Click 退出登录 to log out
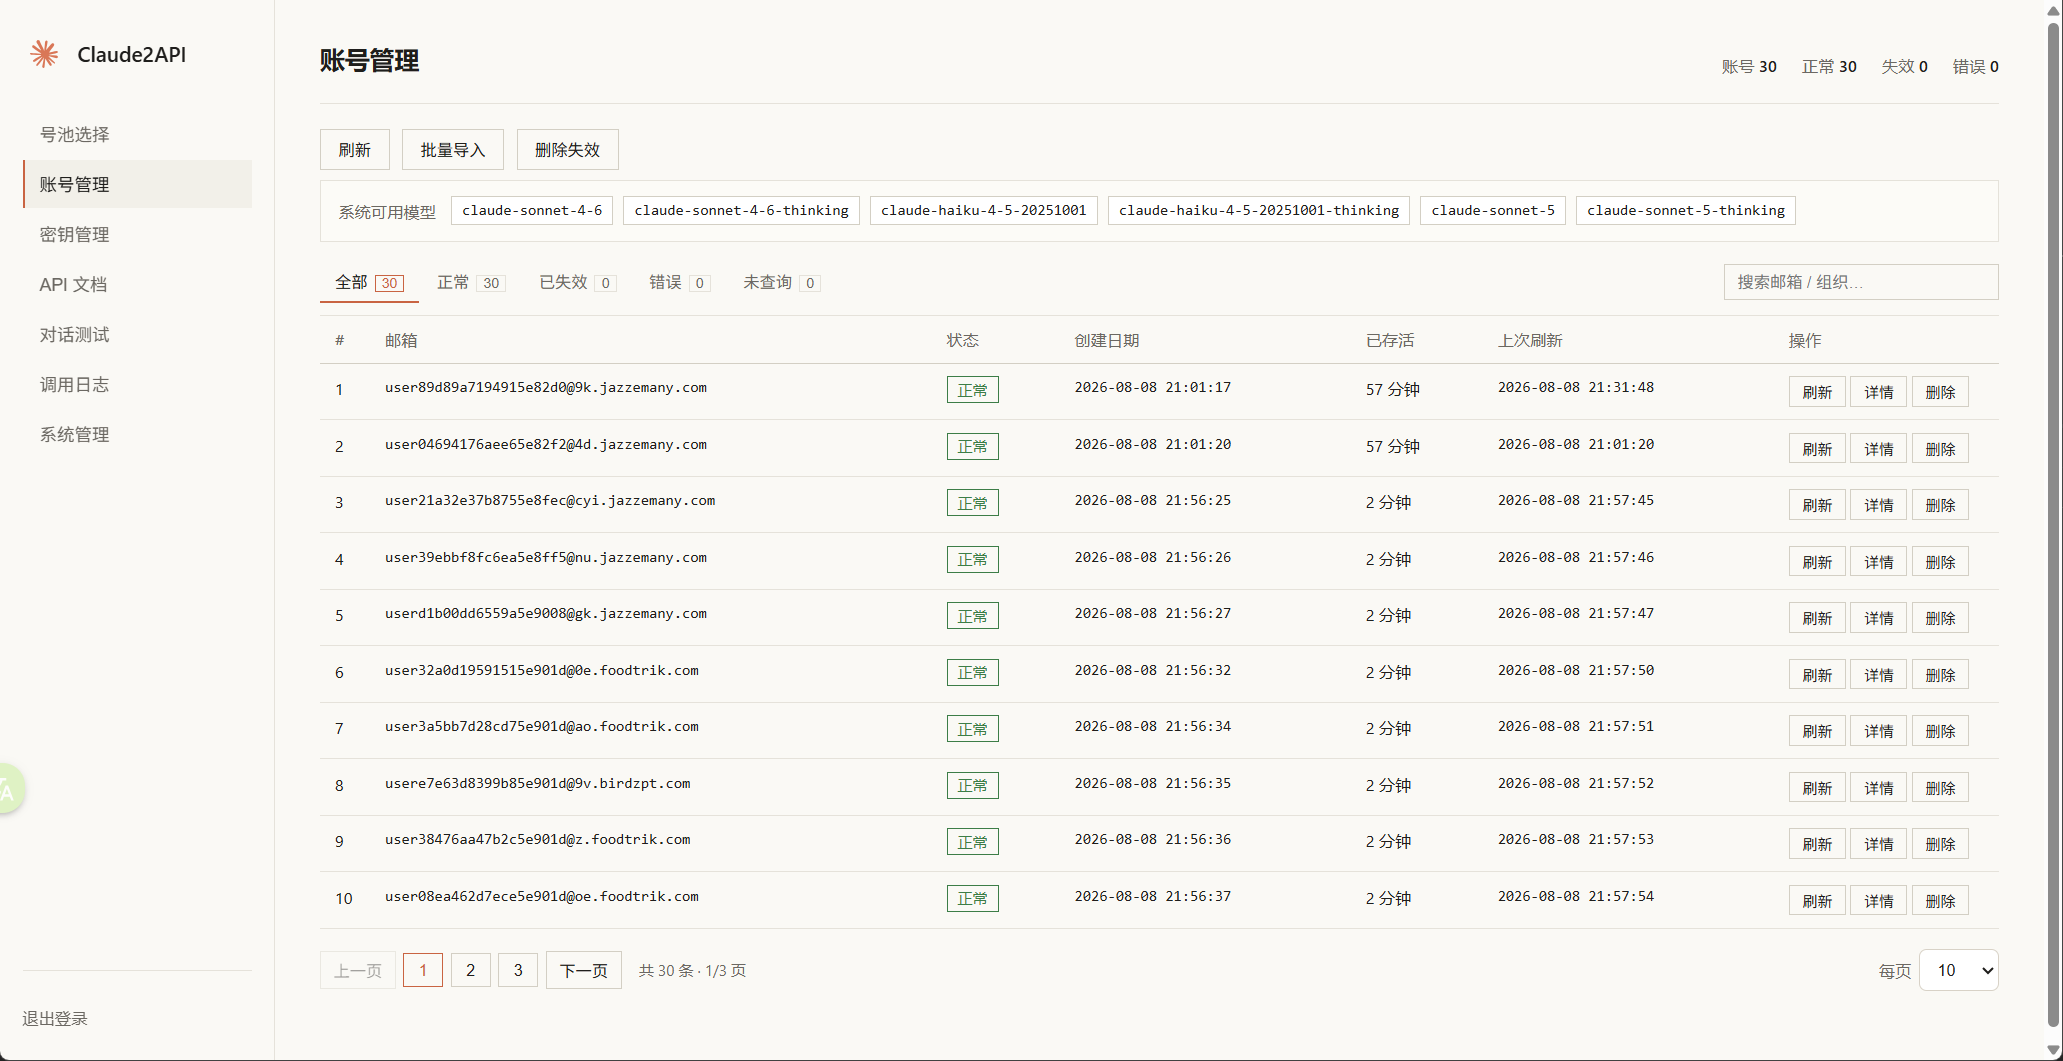Image resolution: width=2063 pixels, height=1061 pixels. pyautogui.click(x=55, y=1018)
